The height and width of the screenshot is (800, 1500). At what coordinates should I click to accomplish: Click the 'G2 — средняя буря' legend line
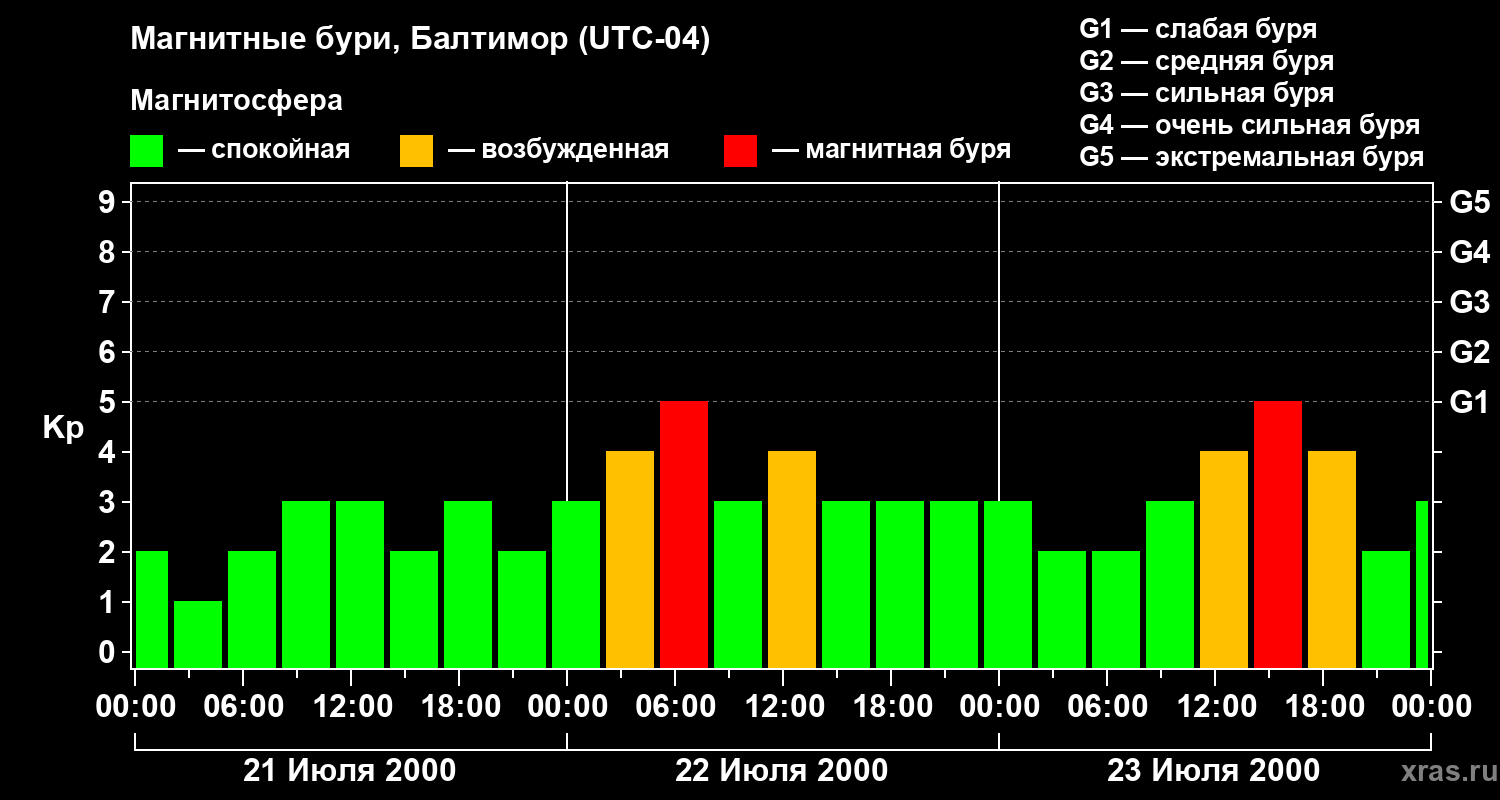(x=1207, y=61)
